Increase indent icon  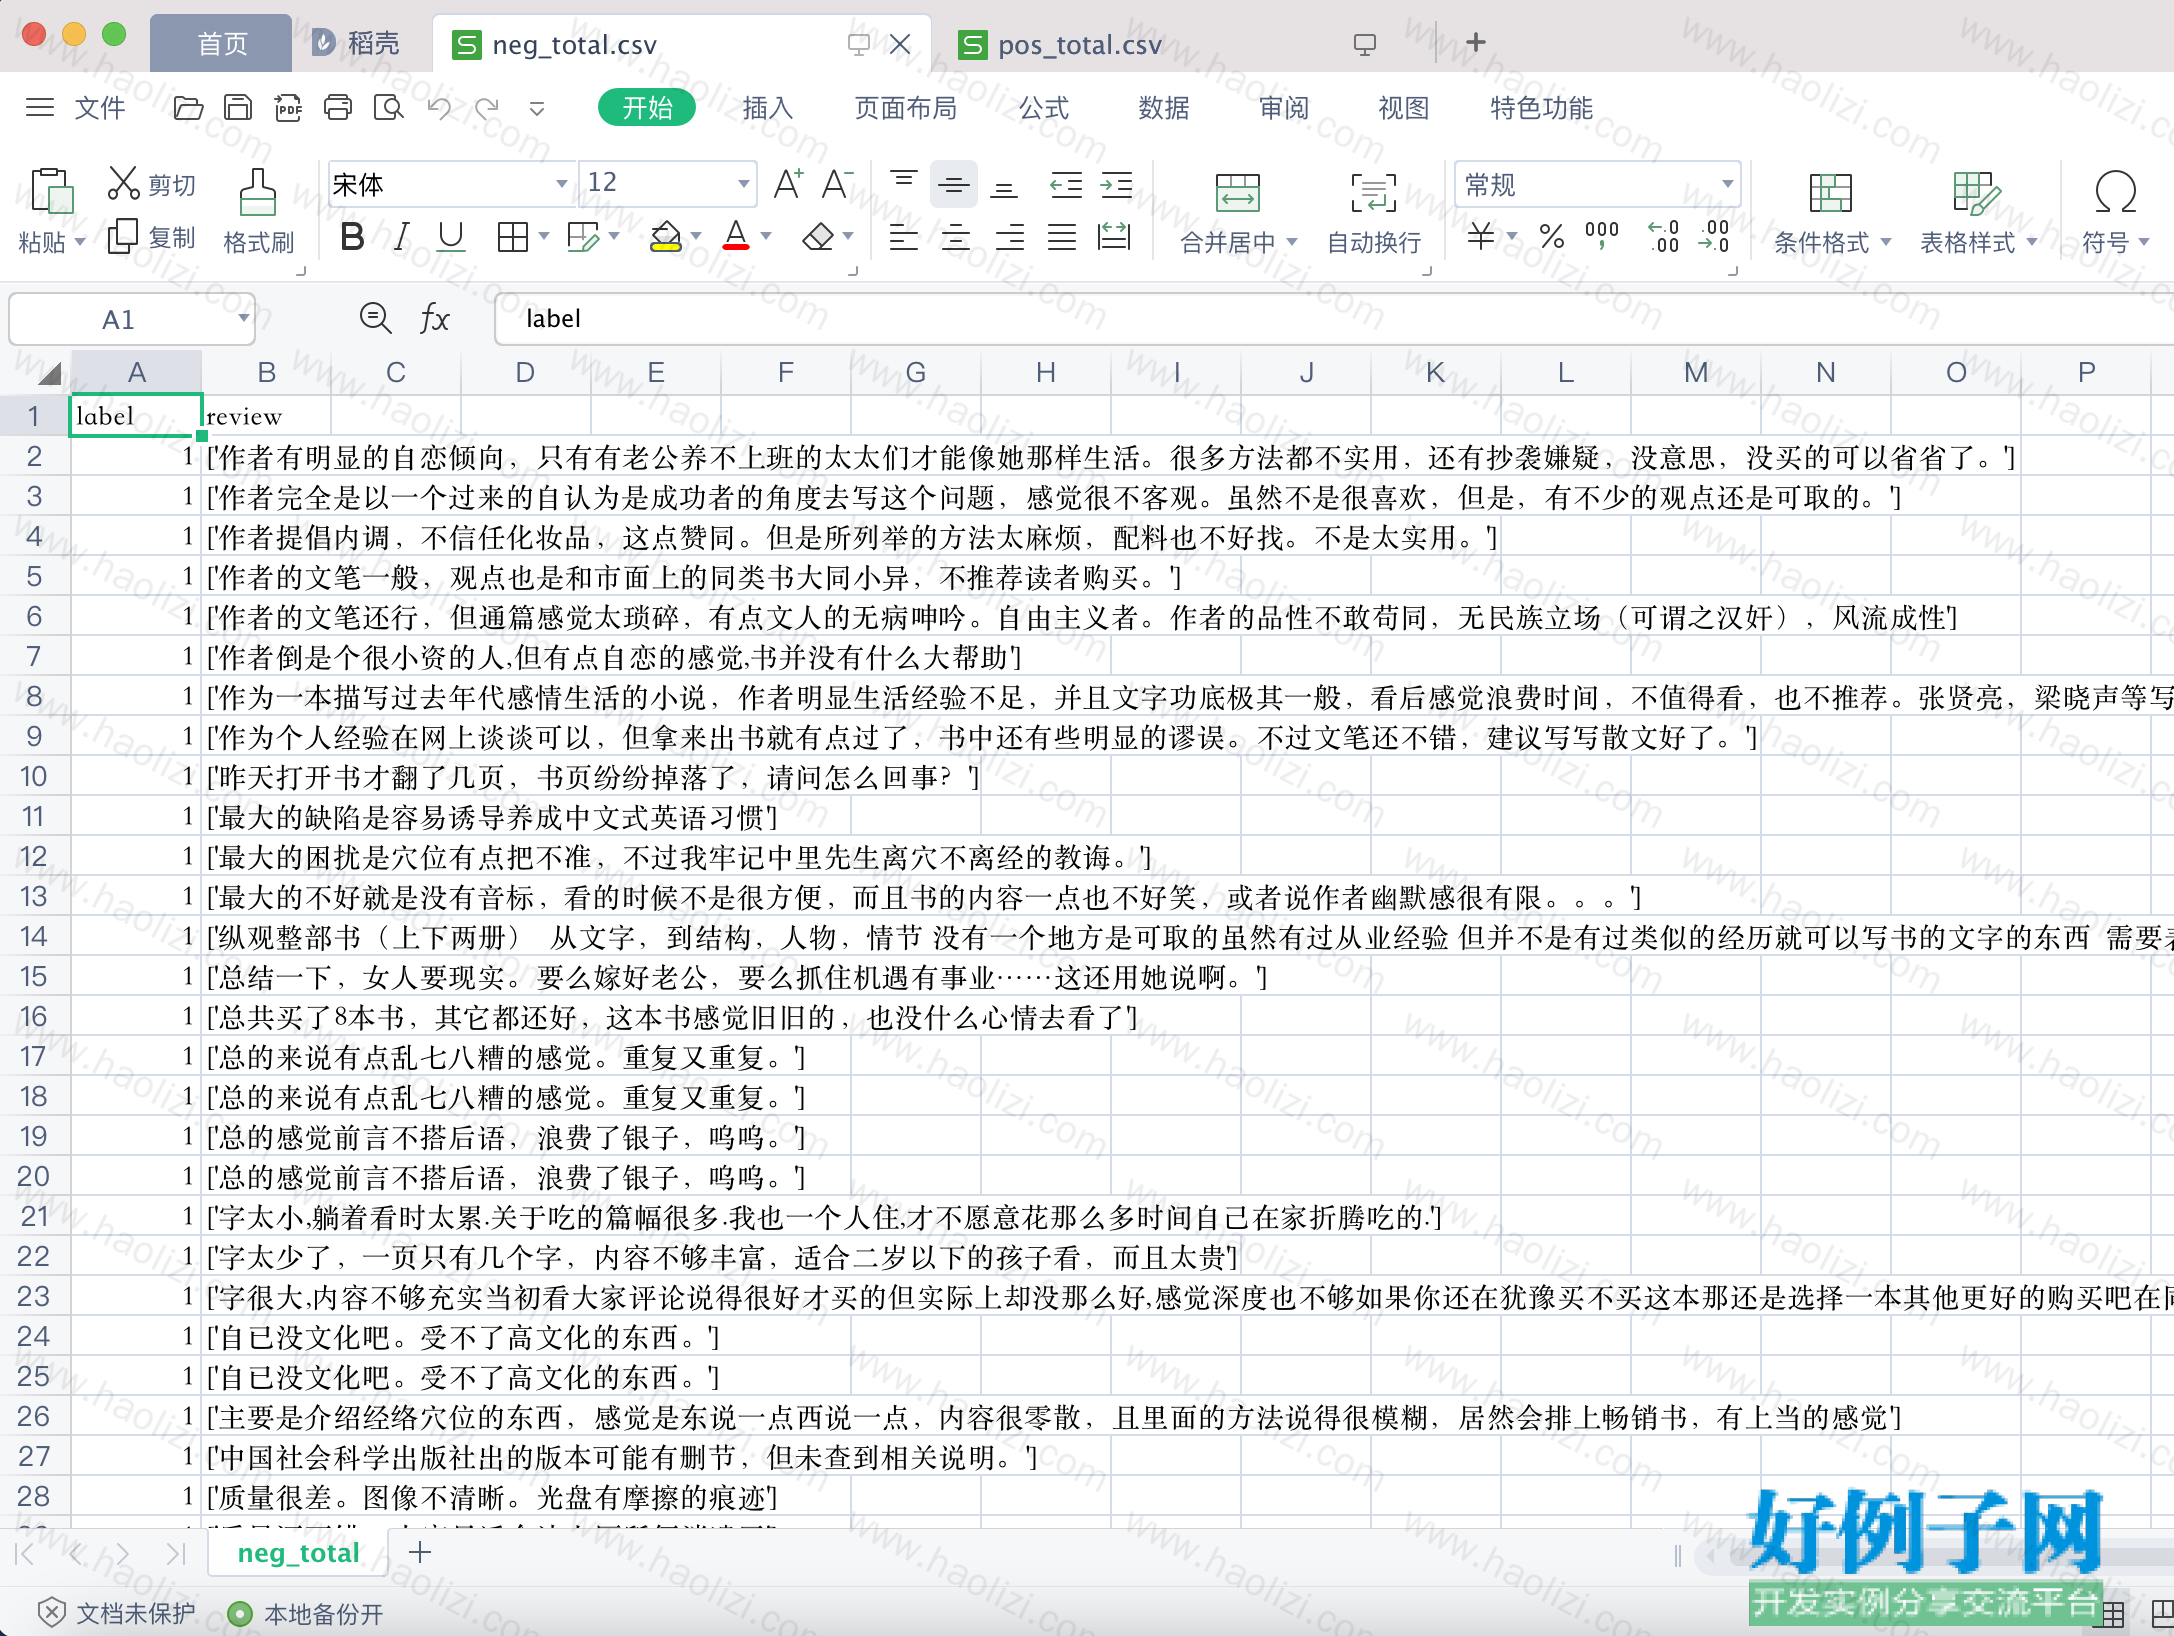click(1116, 184)
